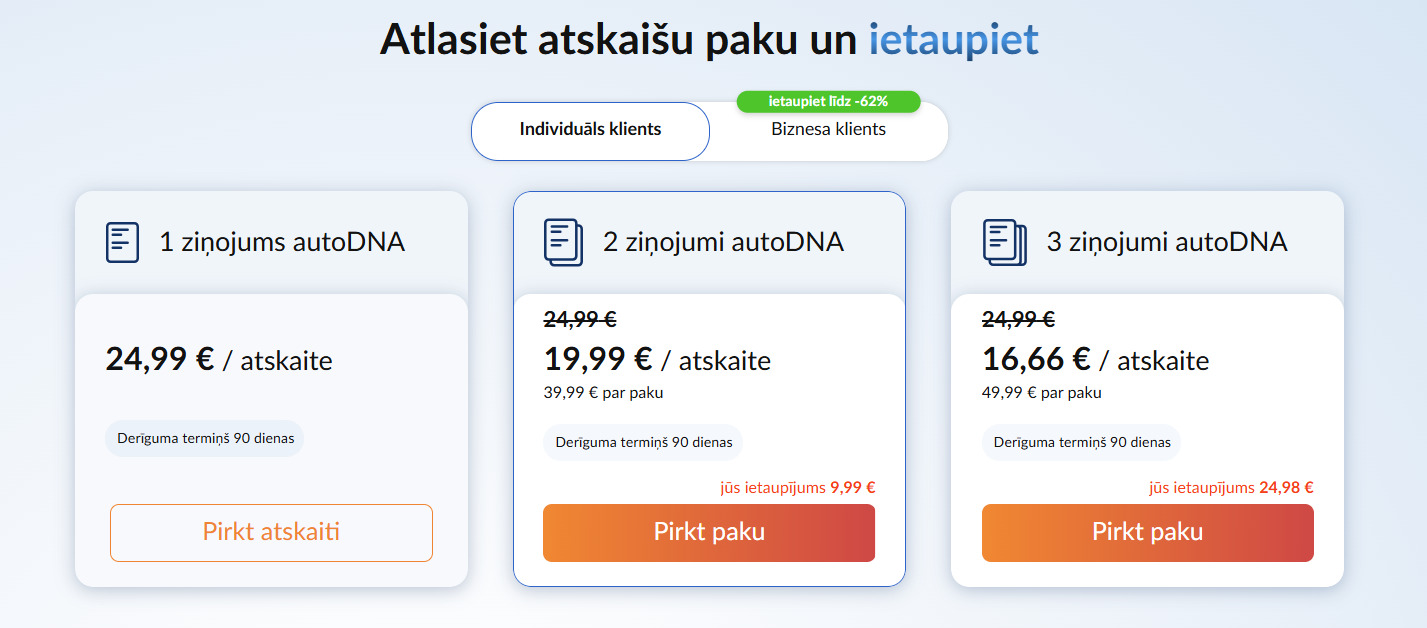
Task: Click the 2 ziņojumi autoDNA heading
Action: [723, 242]
